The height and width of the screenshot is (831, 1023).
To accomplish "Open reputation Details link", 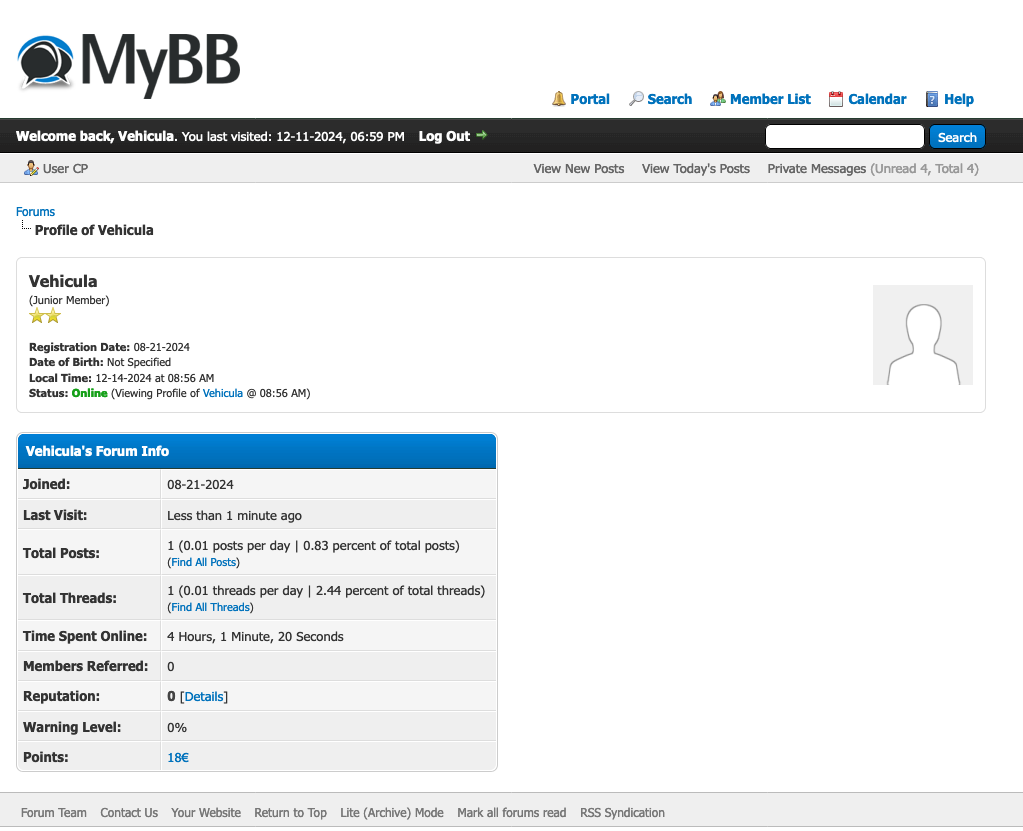I will 204,697.
